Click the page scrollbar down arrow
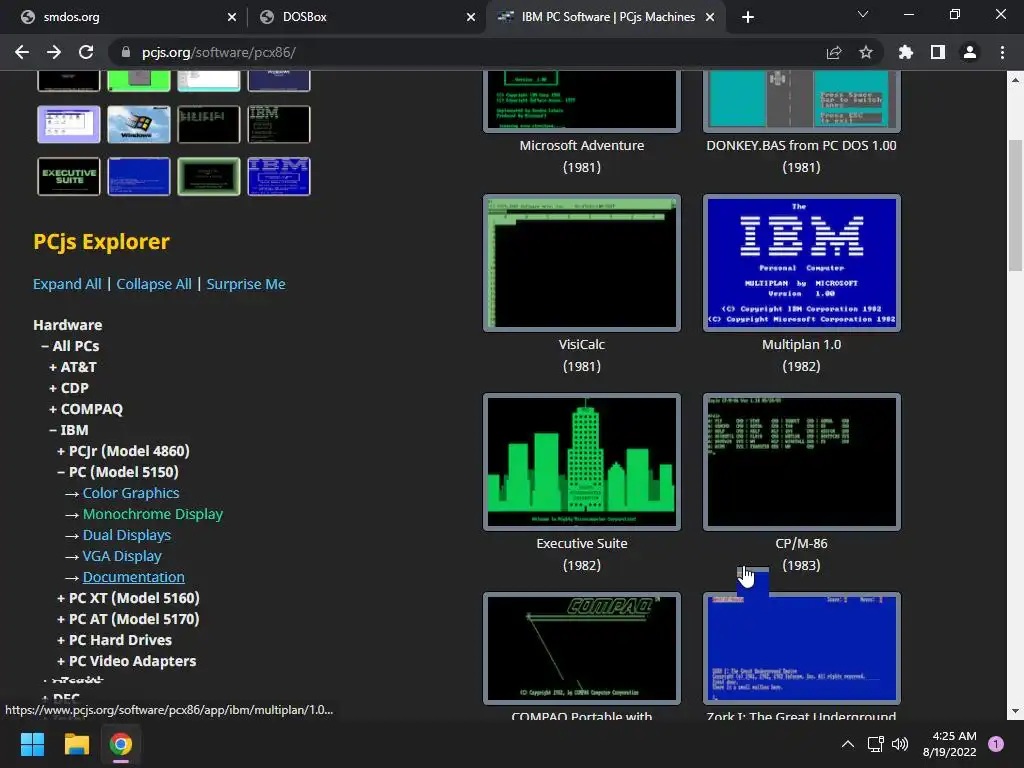This screenshot has width=1024, height=768. tap(1015, 711)
